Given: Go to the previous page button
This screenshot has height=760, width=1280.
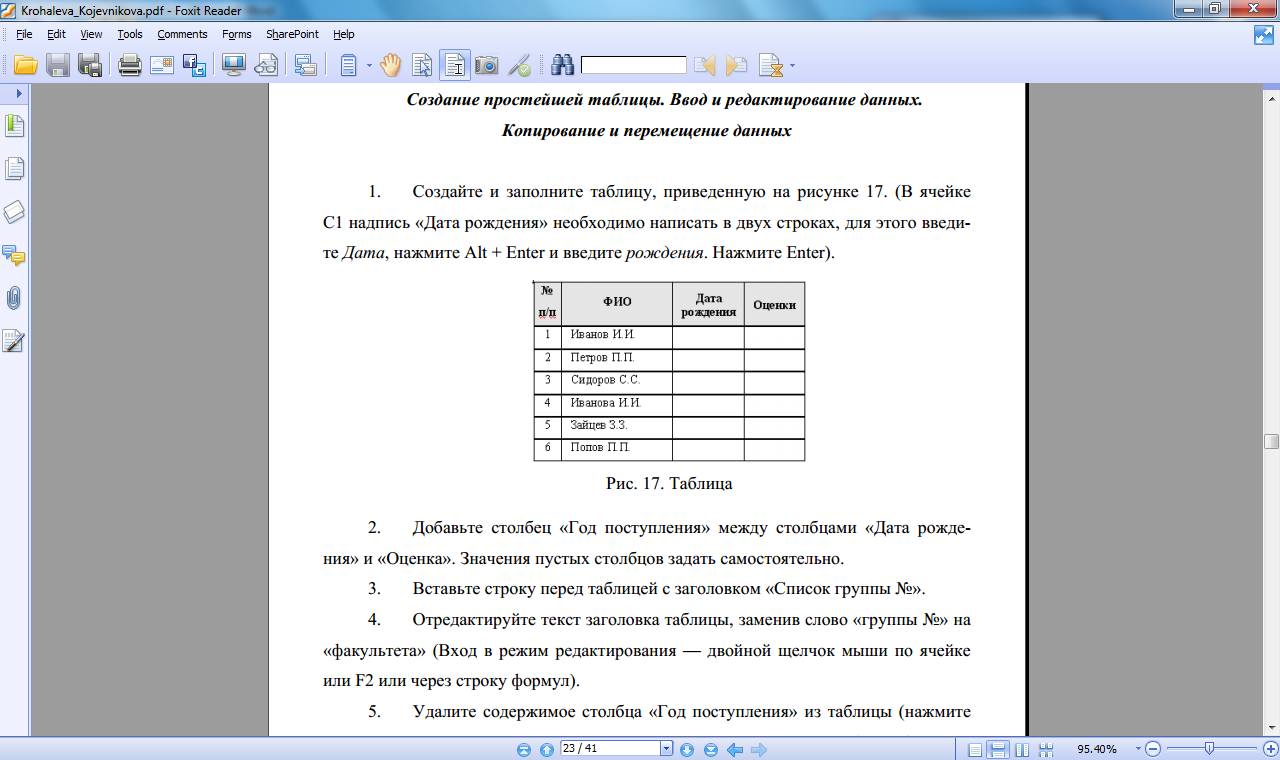Looking at the screenshot, I should pyautogui.click(x=546, y=749).
